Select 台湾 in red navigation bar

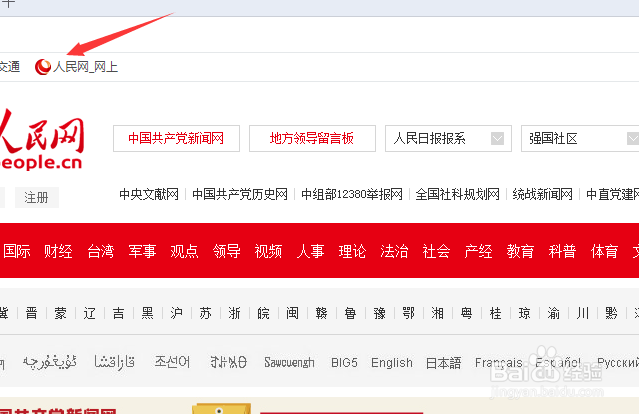pyautogui.click(x=101, y=251)
